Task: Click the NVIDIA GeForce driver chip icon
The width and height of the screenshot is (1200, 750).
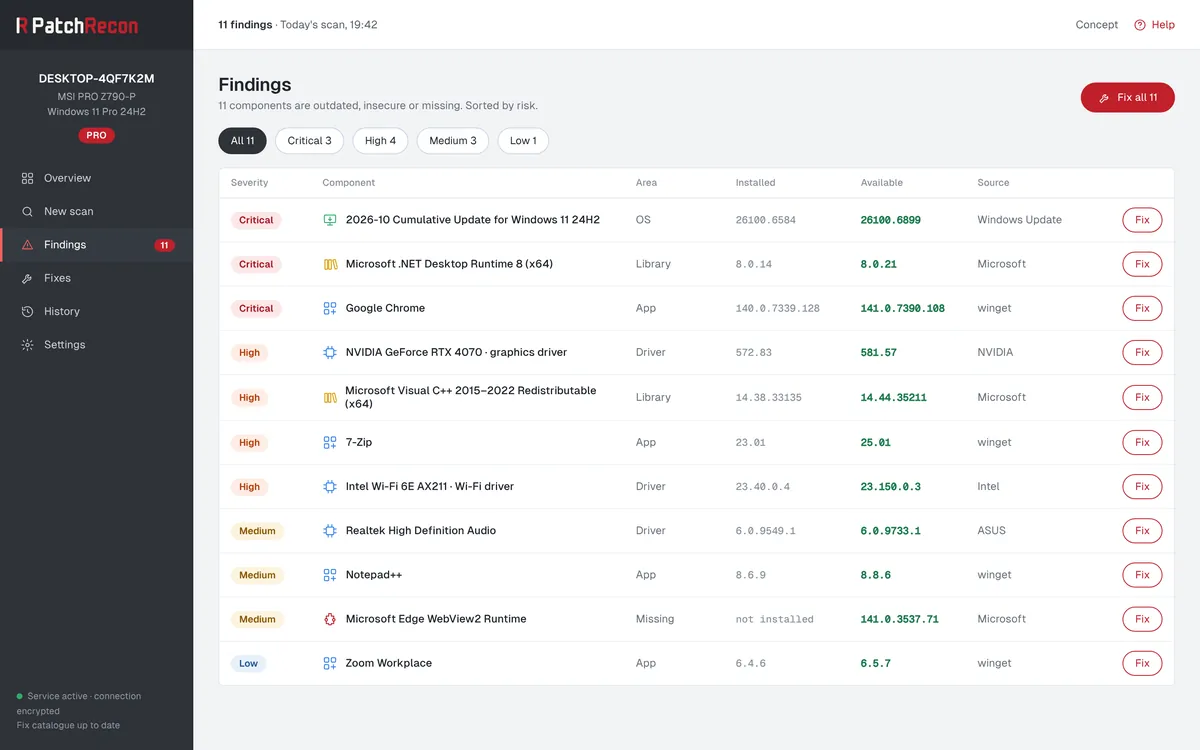Action: pos(330,352)
